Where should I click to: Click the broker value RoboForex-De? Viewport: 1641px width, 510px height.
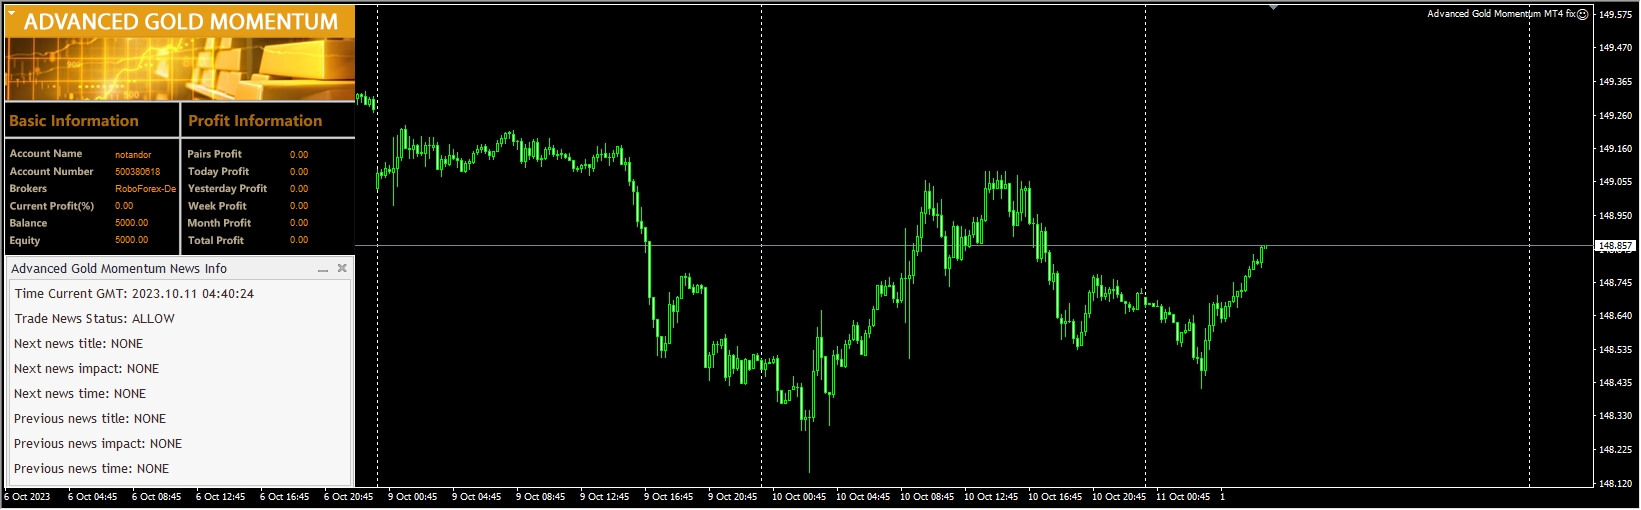(x=145, y=189)
